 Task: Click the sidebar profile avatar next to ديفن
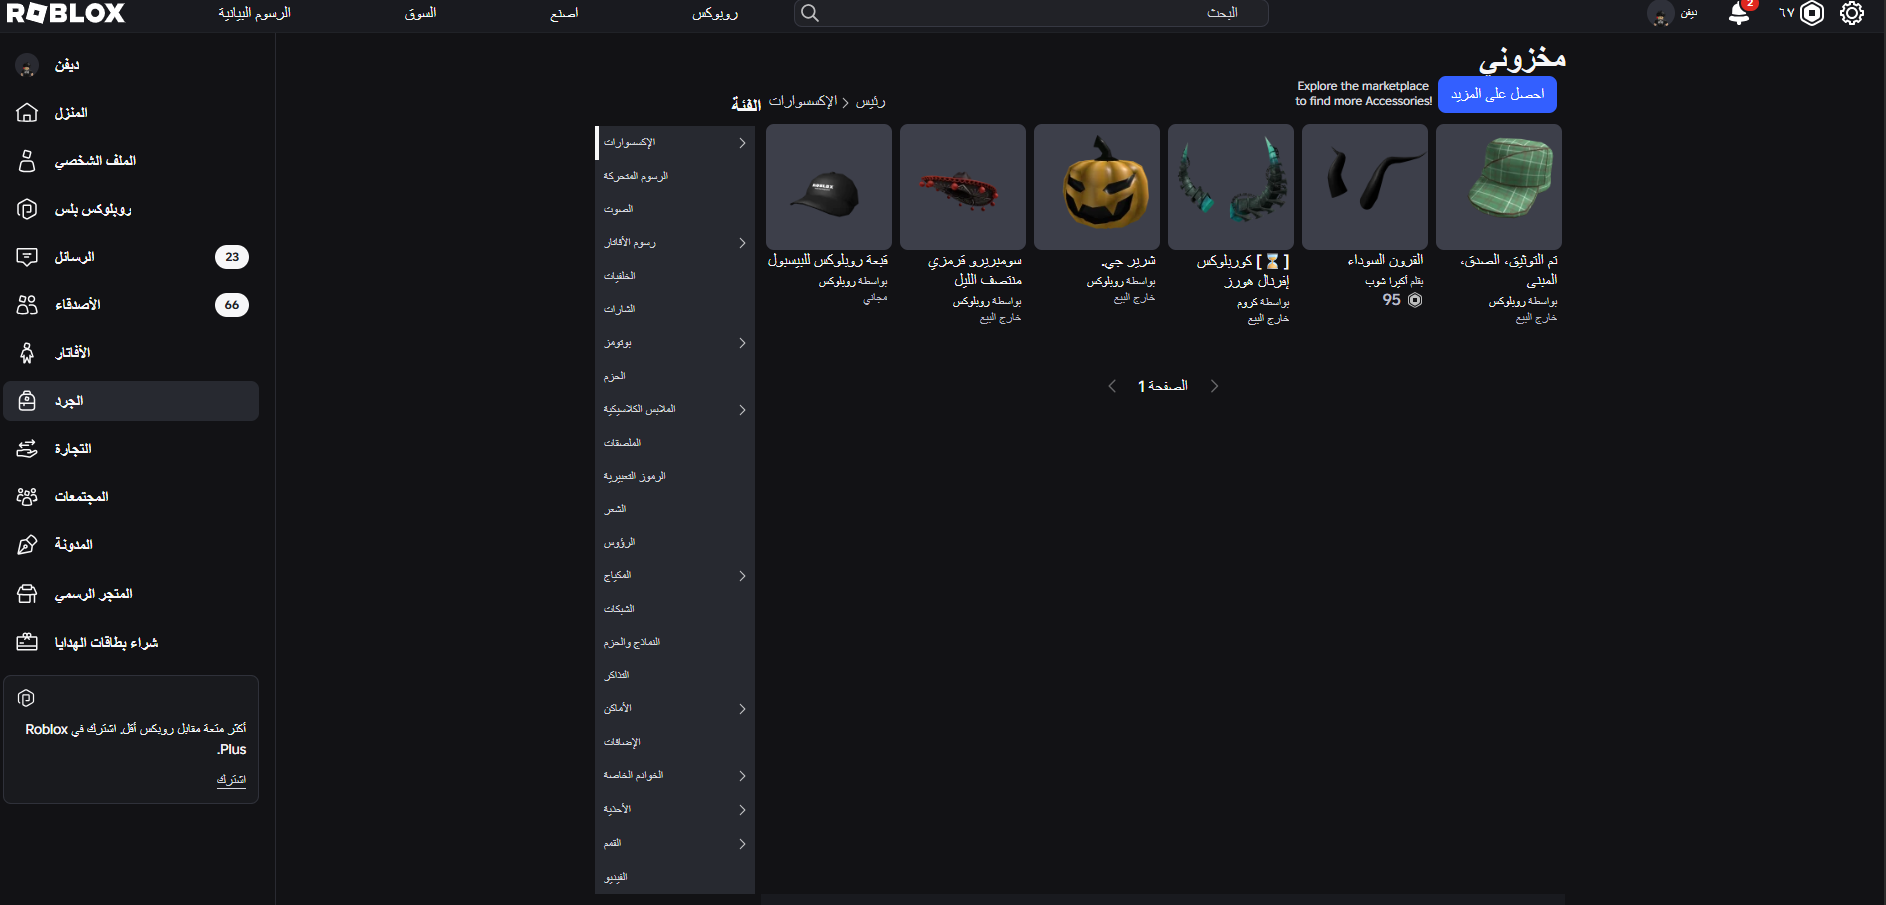27,65
